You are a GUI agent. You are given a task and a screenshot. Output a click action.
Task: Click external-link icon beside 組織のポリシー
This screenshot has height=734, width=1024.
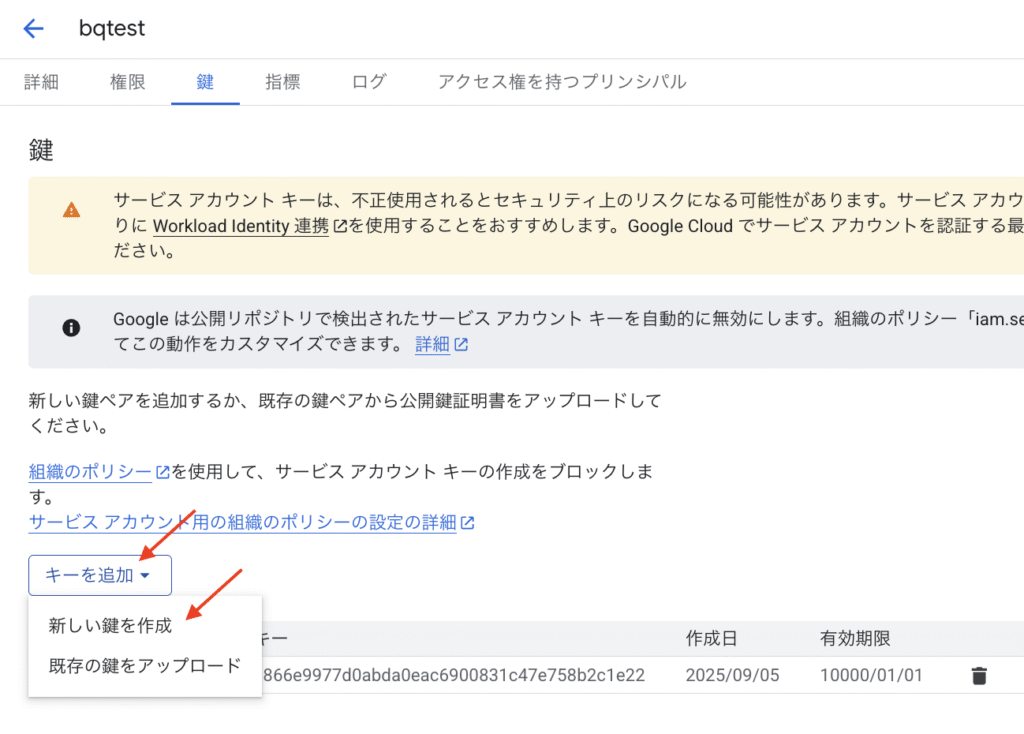click(162, 471)
